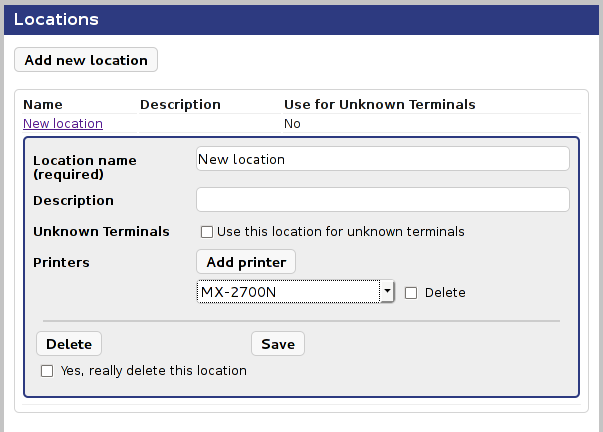The width and height of the screenshot is (603, 432).
Task: Focus the Location name text field
Action: (x=382, y=159)
